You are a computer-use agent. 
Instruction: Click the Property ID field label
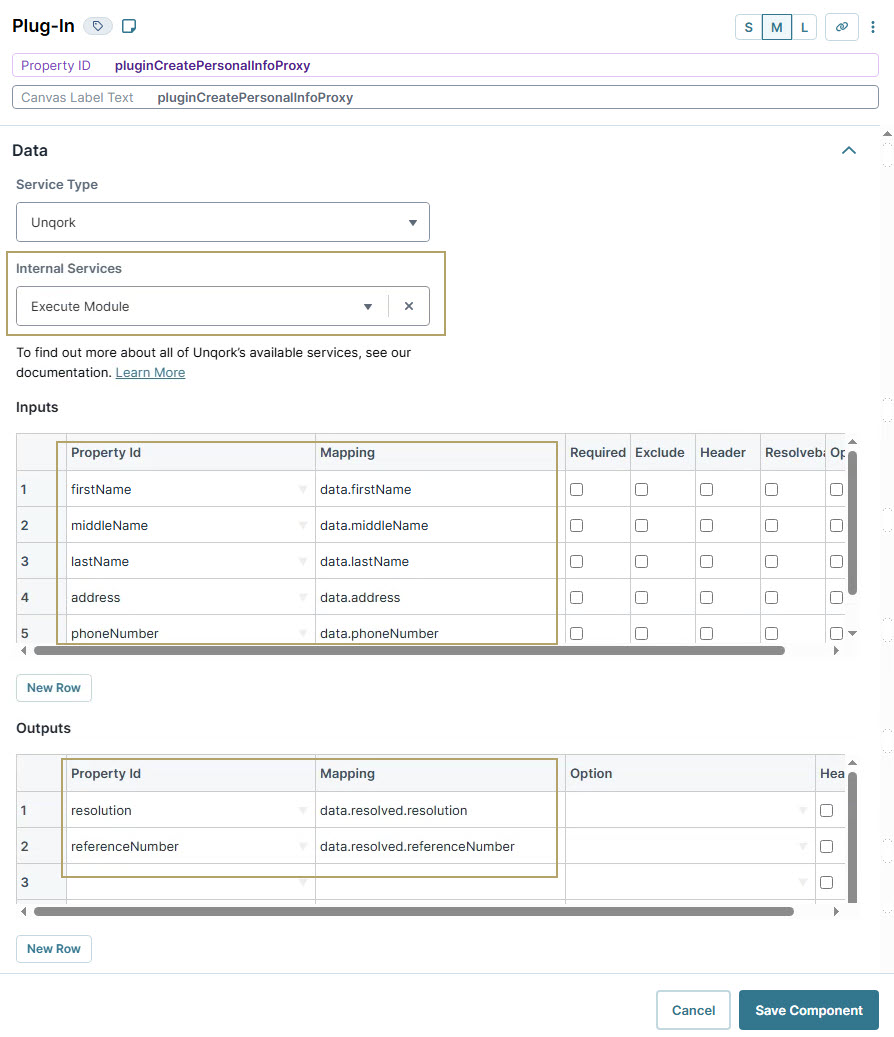click(56, 64)
